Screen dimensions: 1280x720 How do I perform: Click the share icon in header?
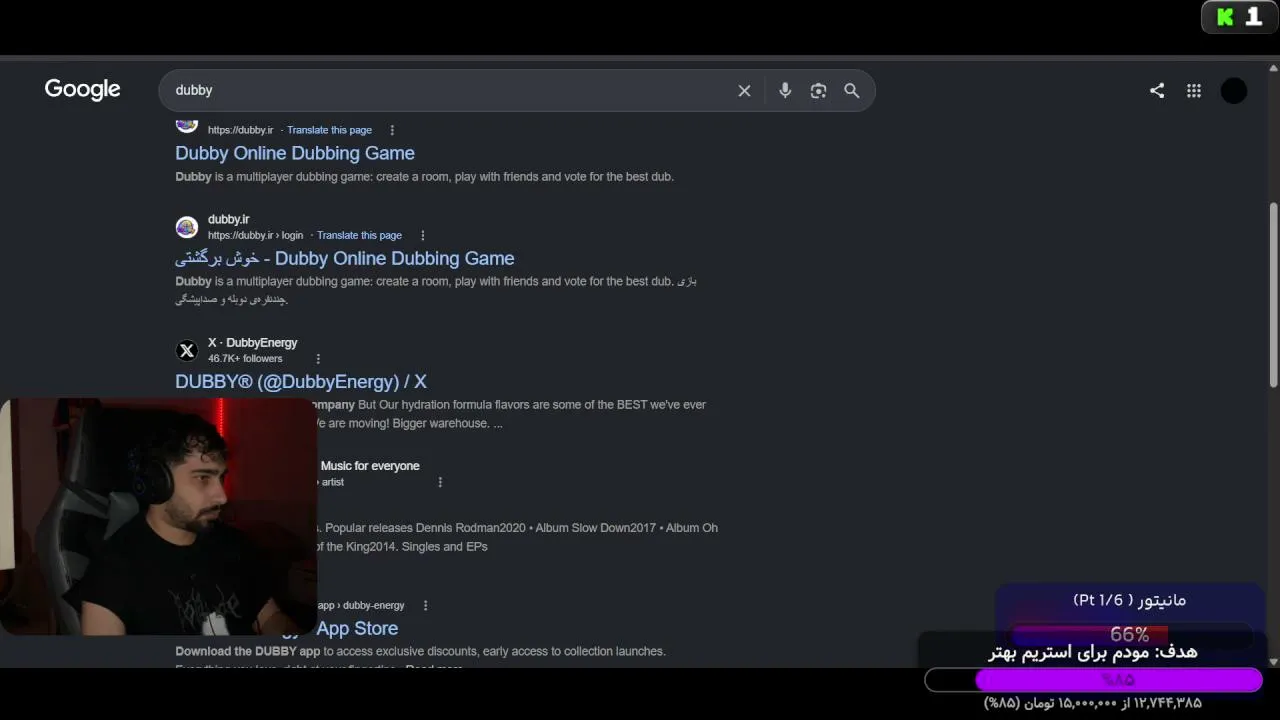coord(1157,91)
